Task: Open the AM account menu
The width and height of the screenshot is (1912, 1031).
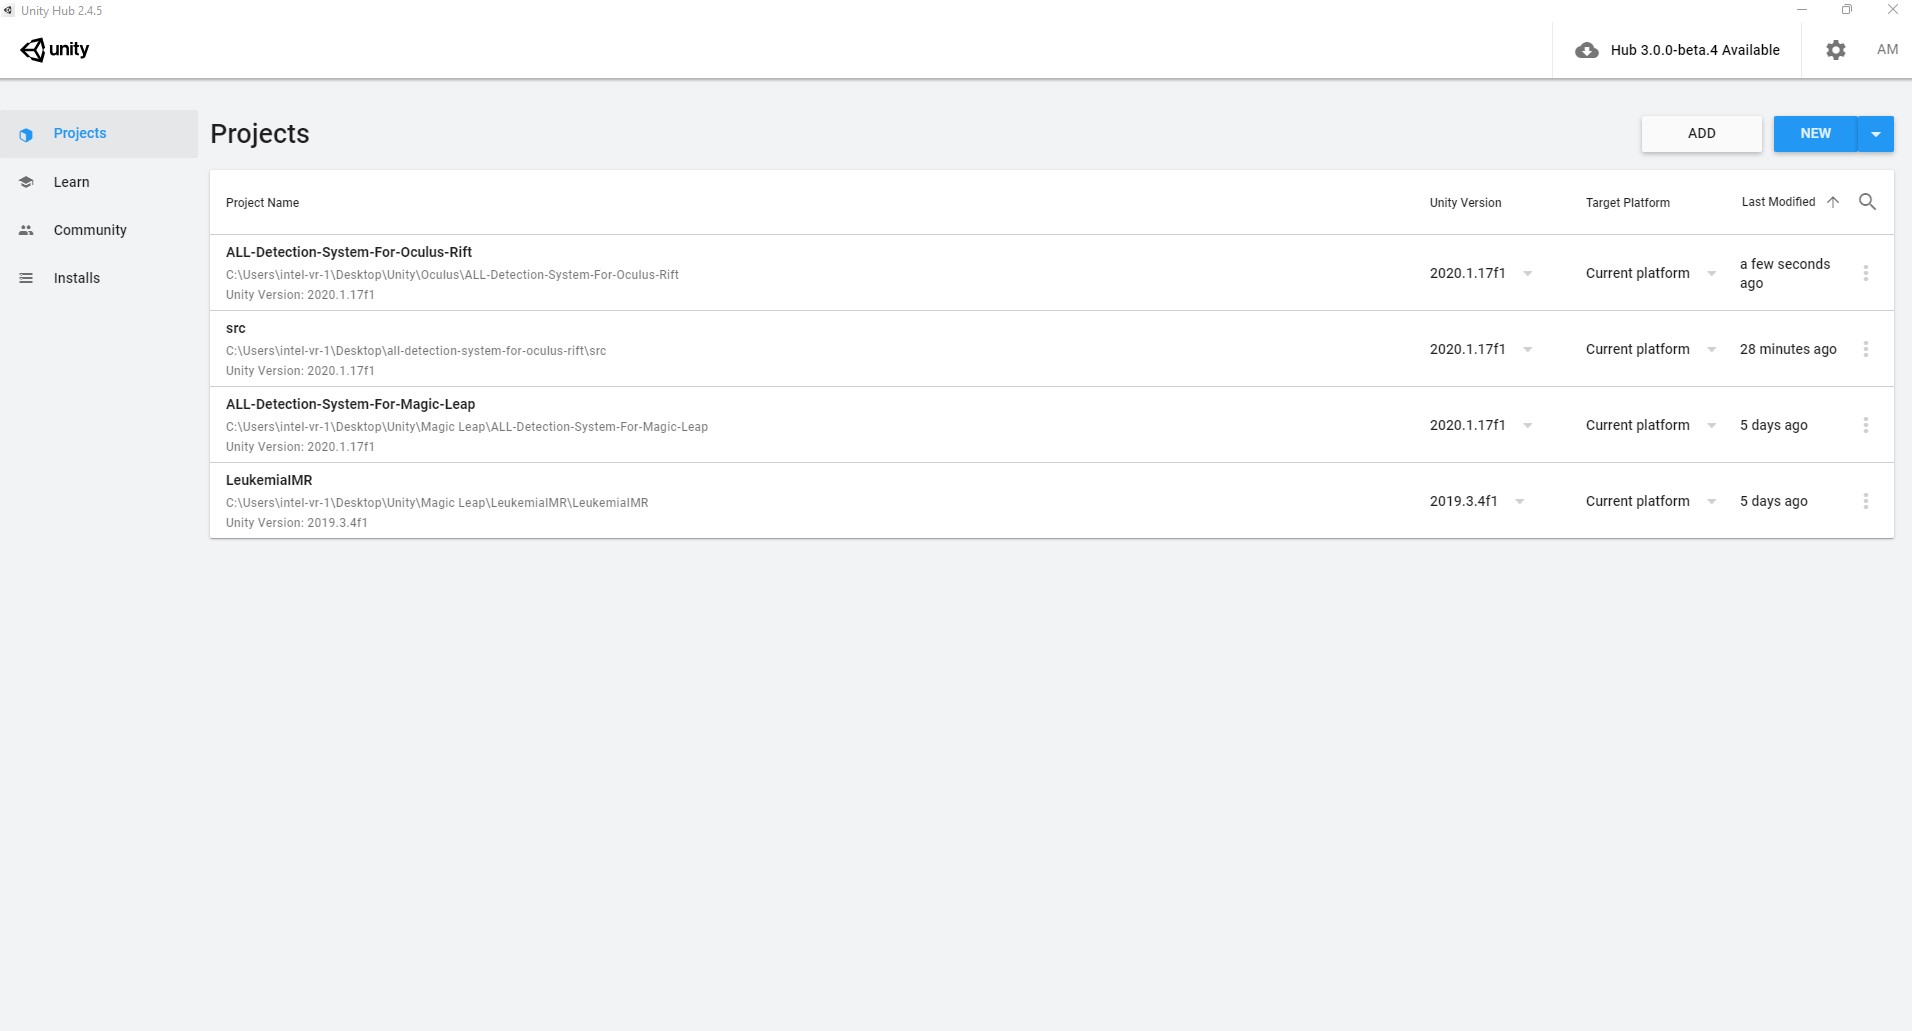Action: (1887, 50)
